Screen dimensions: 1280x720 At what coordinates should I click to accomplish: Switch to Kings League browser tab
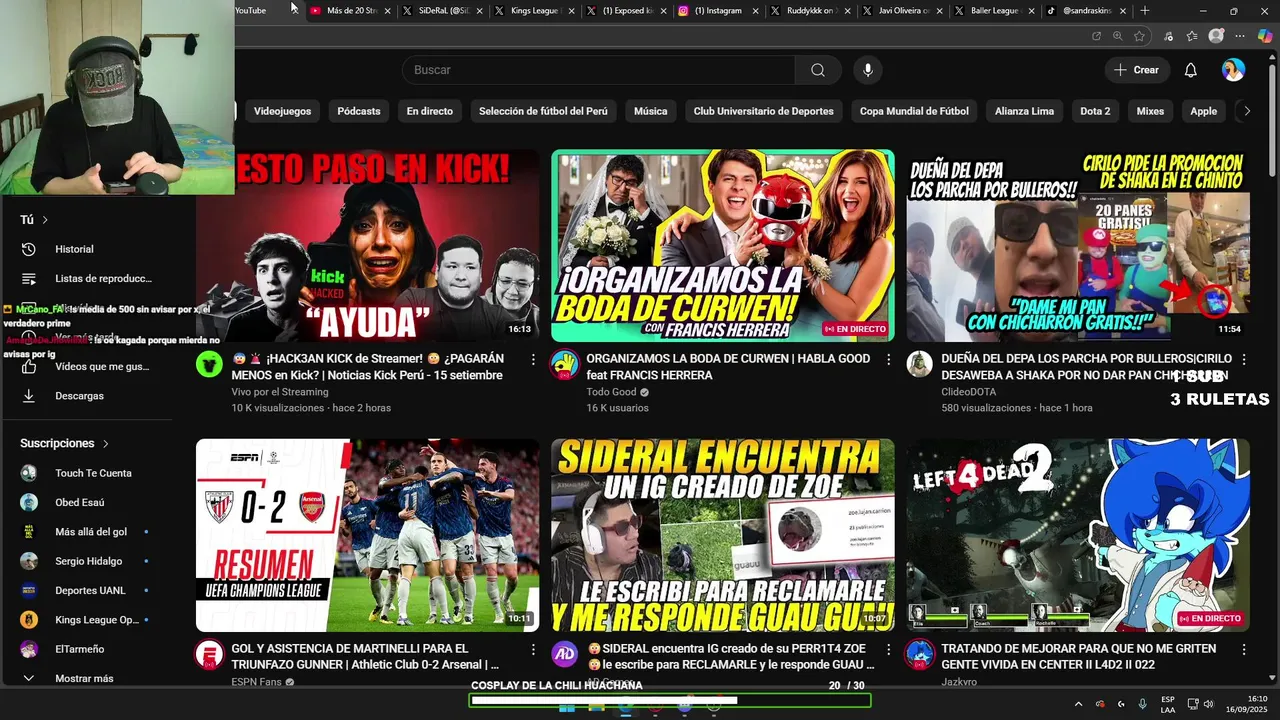534,11
